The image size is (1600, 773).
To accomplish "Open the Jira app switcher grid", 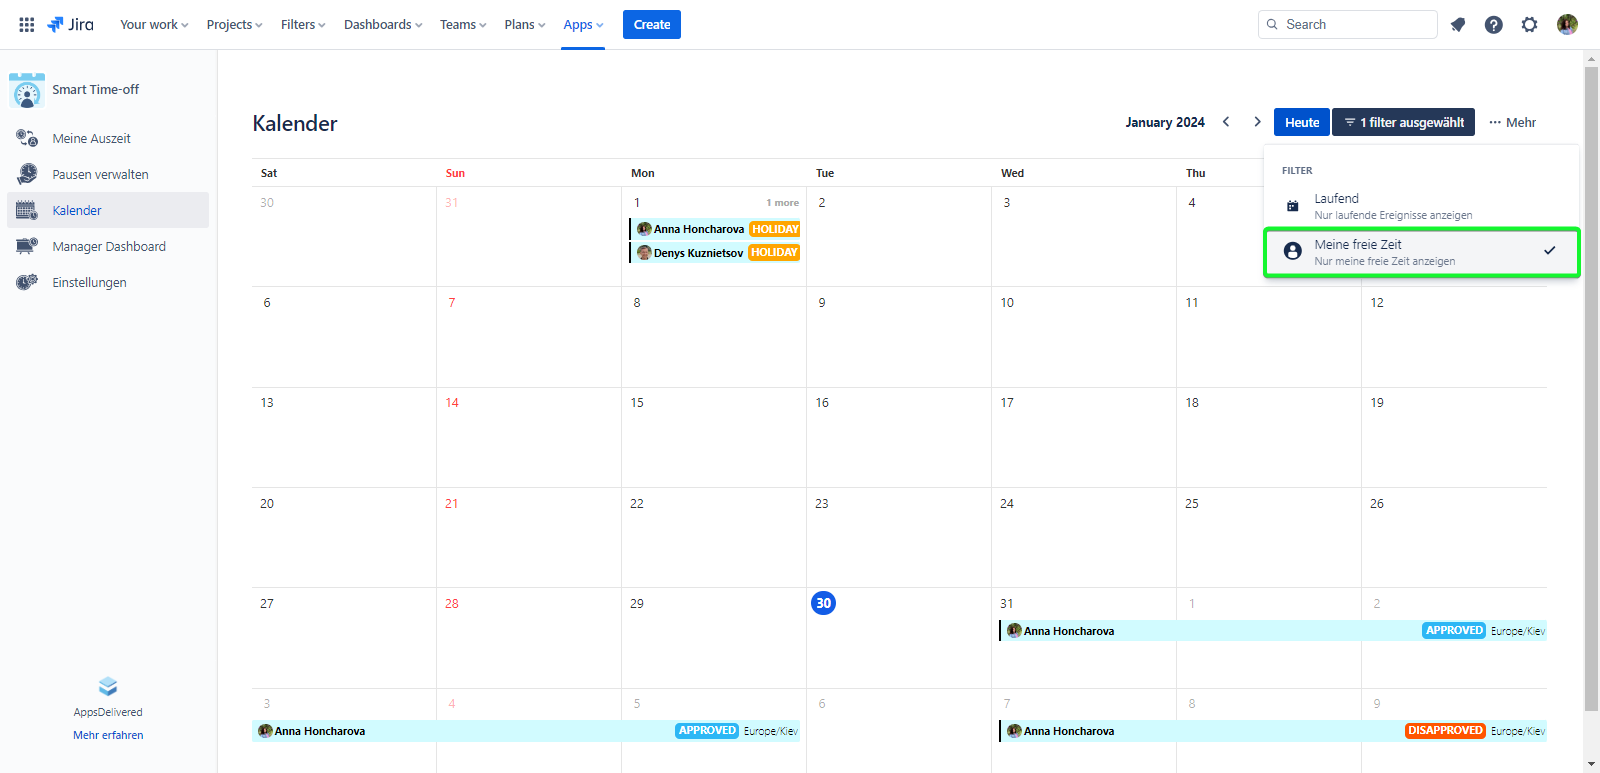I will [x=27, y=25].
